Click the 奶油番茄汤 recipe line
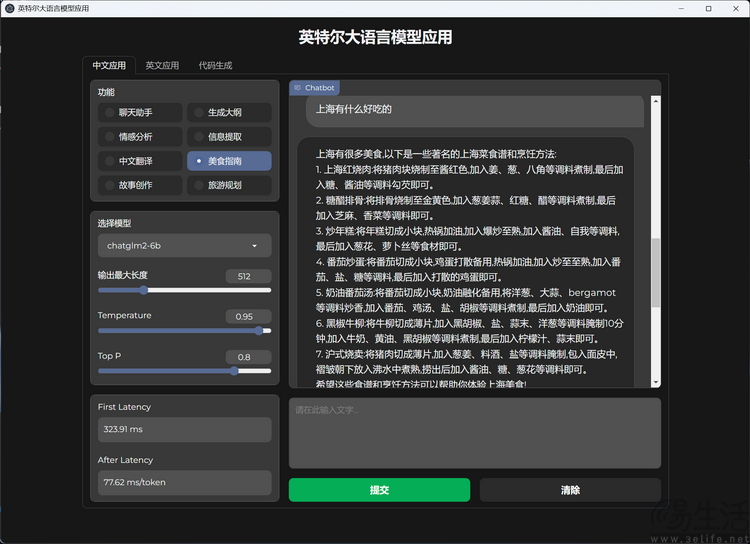 [465, 300]
